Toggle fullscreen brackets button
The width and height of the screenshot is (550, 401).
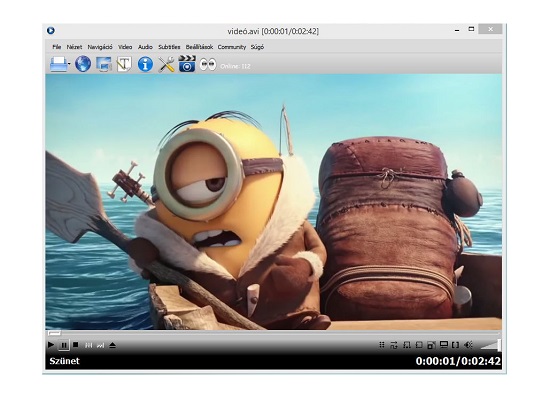455,345
